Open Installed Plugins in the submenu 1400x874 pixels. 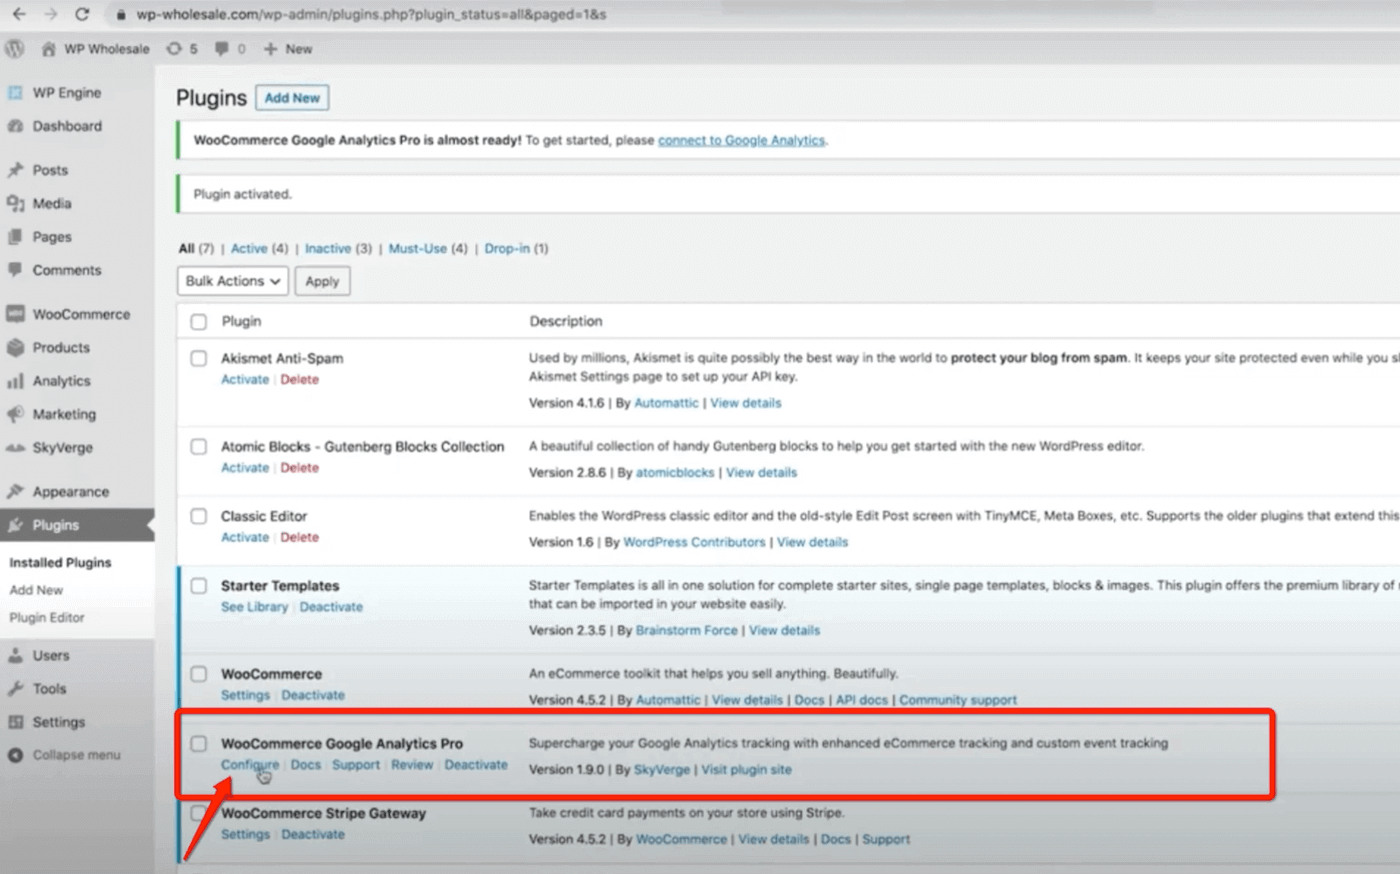click(x=60, y=563)
